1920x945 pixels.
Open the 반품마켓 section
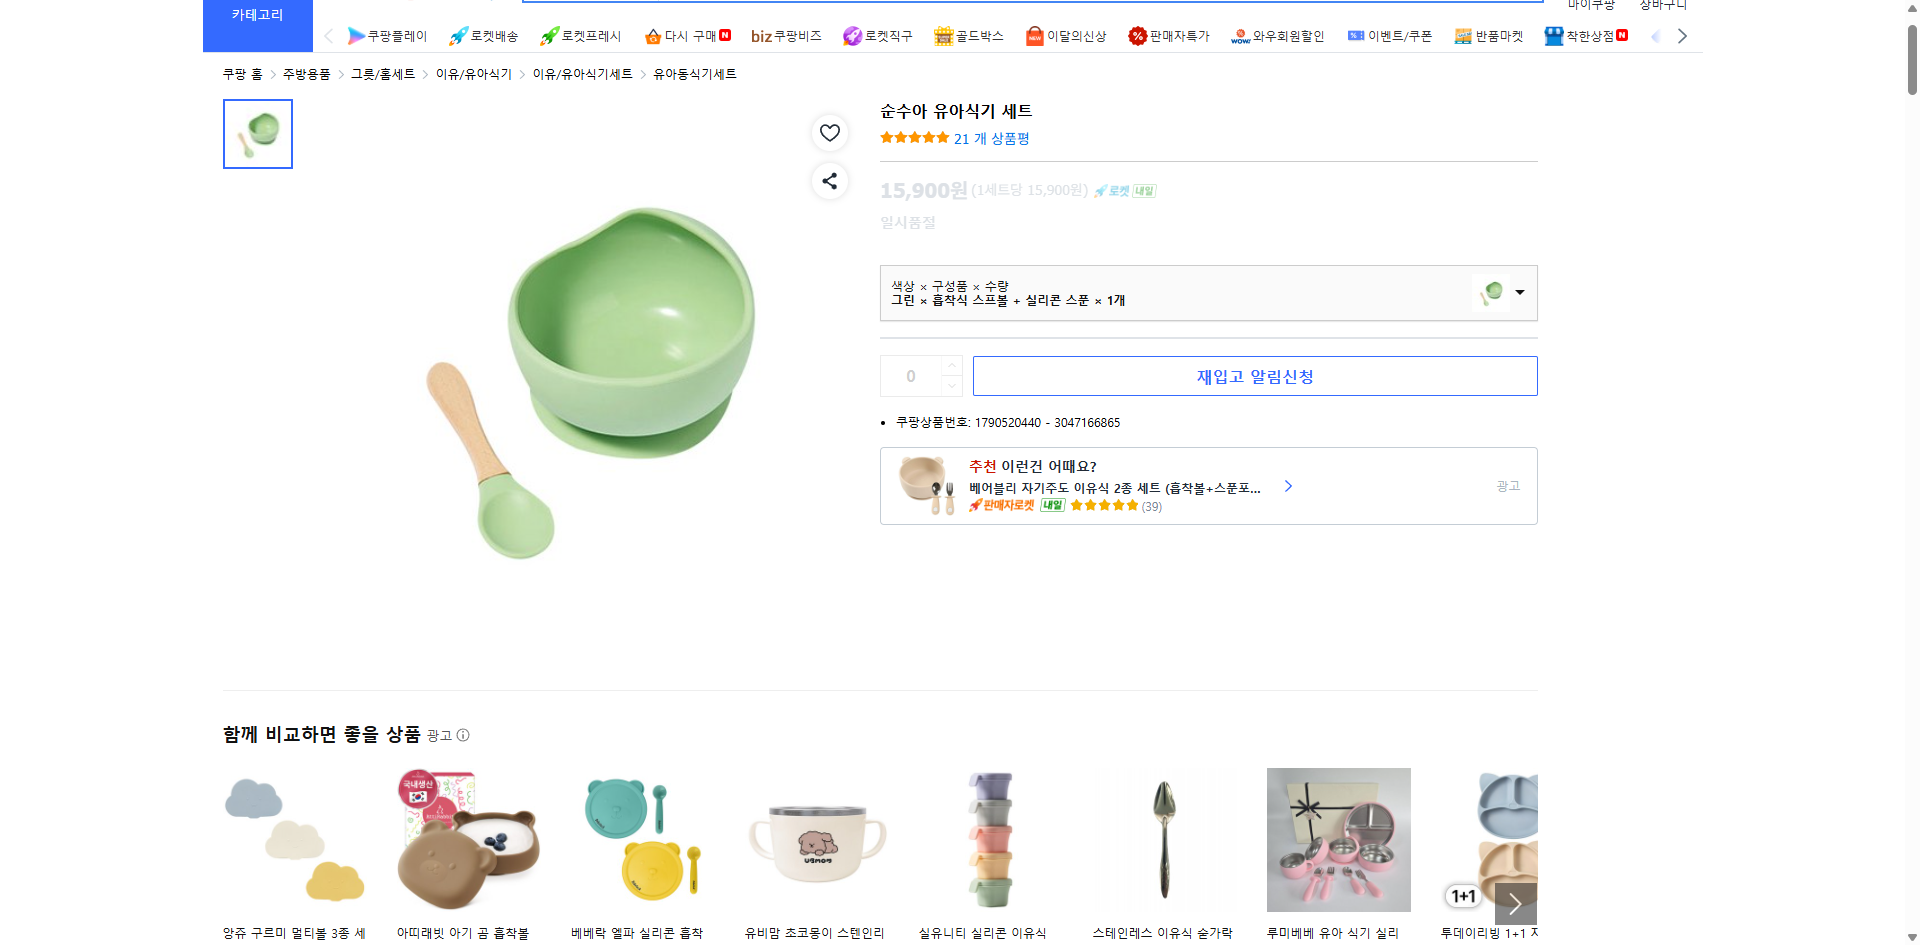[1489, 35]
